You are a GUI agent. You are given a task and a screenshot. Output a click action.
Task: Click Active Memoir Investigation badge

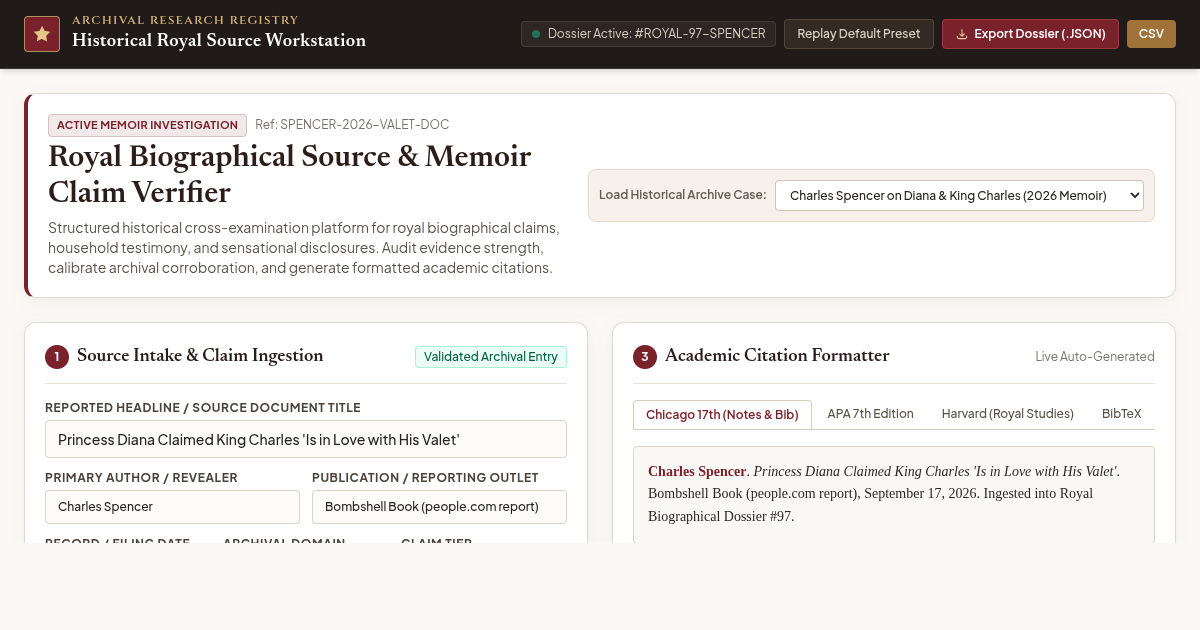pyautogui.click(x=147, y=125)
